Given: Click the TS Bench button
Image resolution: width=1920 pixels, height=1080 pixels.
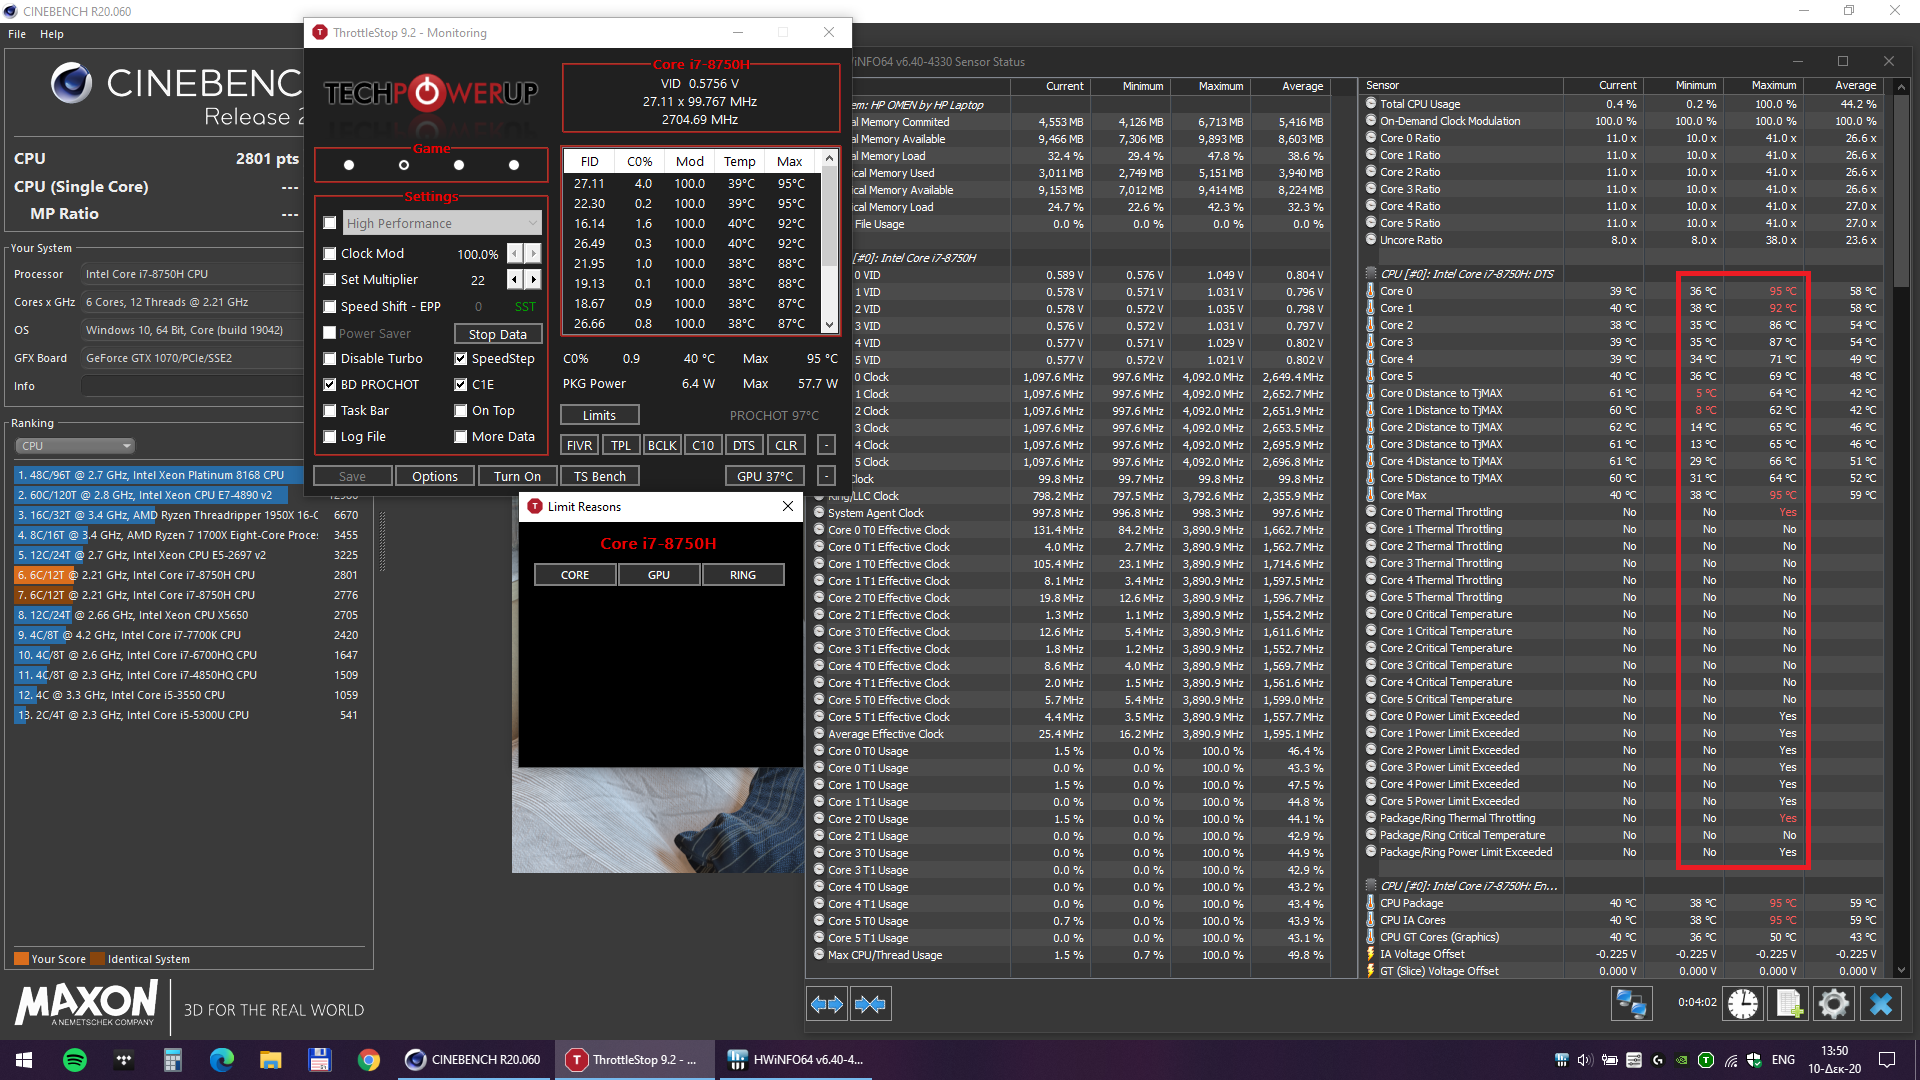Looking at the screenshot, I should click(x=600, y=476).
